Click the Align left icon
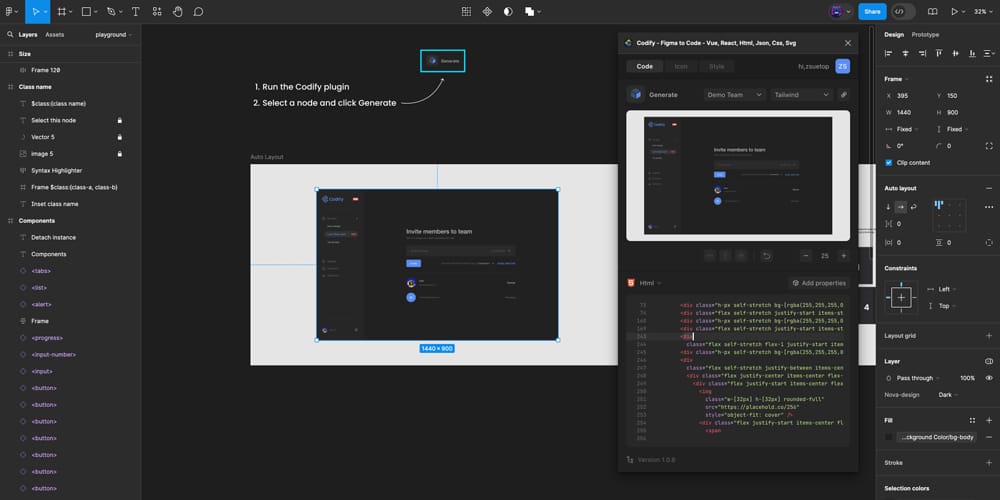This screenshot has width=1000, height=500. (x=888, y=54)
